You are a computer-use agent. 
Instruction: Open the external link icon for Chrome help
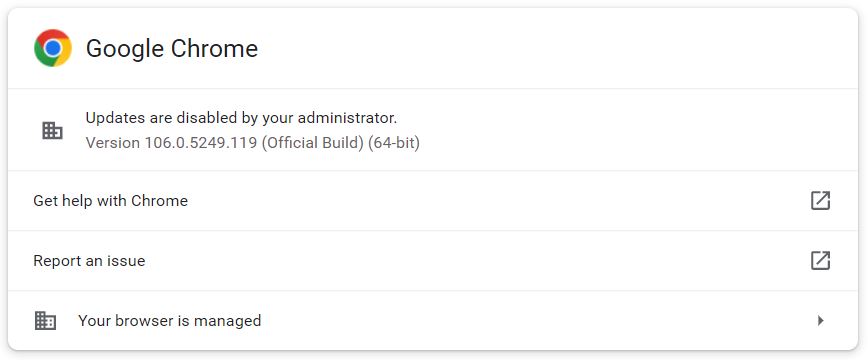(x=820, y=200)
